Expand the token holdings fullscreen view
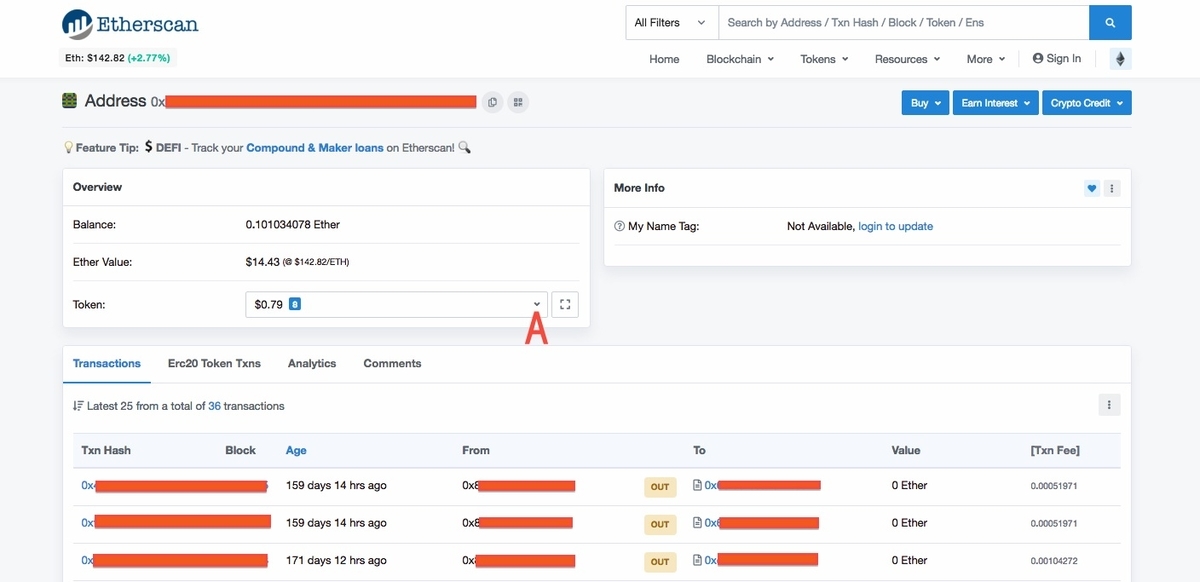The width and height of the screenshot is (1200, 582). tap(565, 304)
